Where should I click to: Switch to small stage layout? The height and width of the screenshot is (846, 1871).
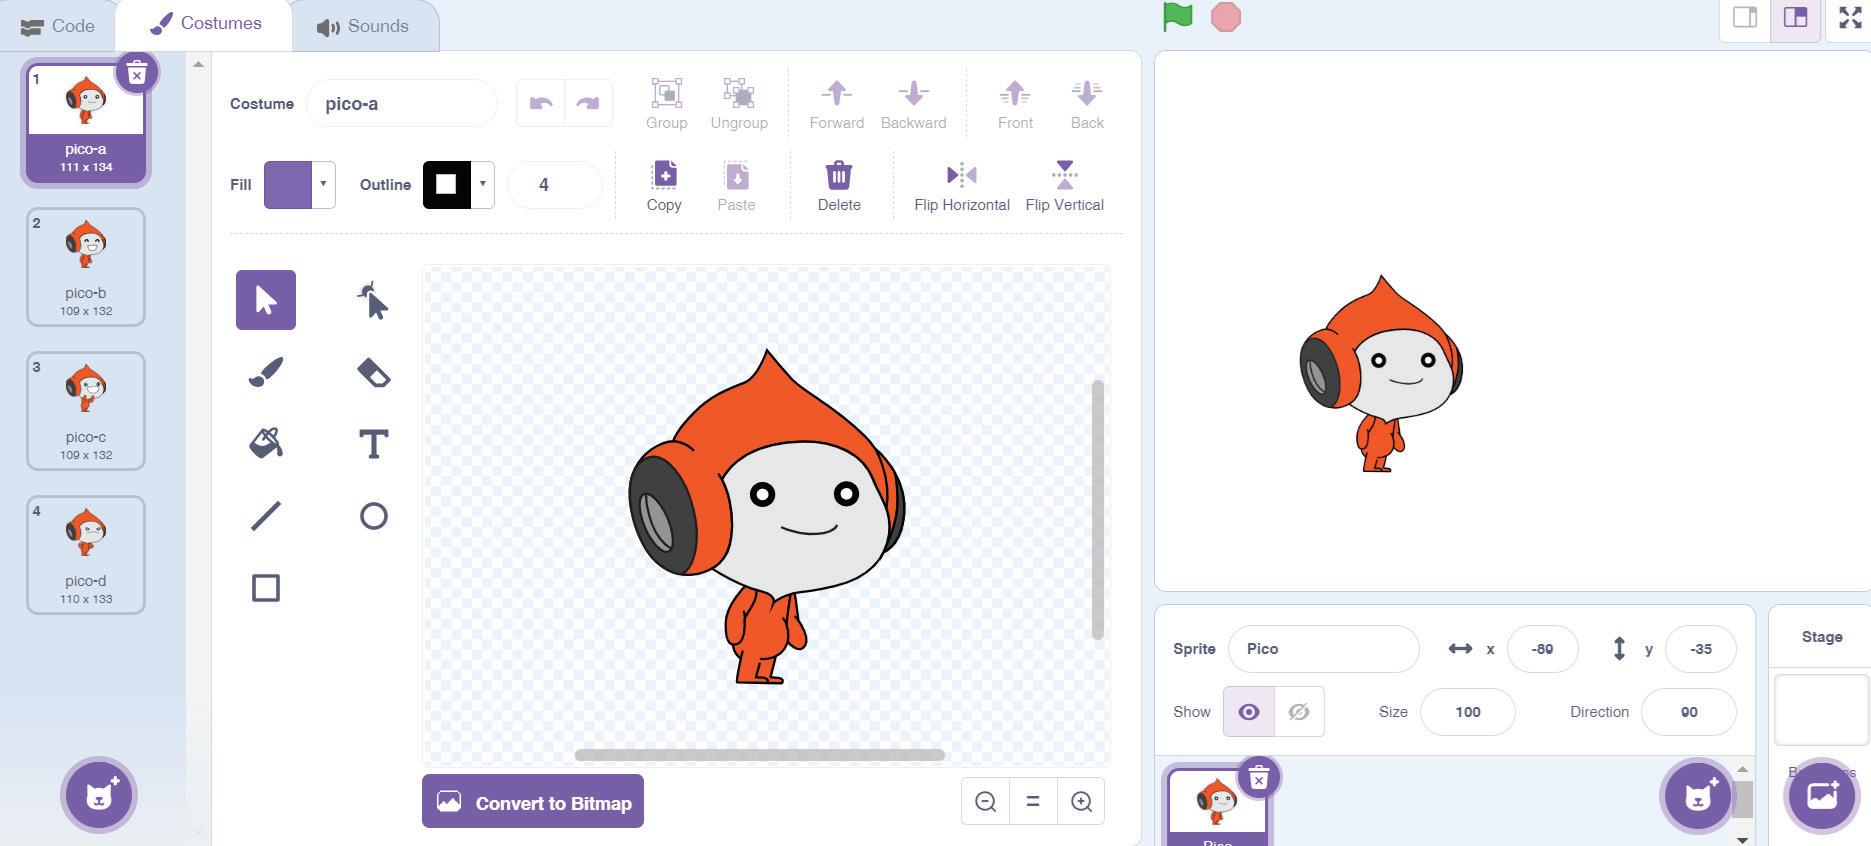[x=1745, y=18]
